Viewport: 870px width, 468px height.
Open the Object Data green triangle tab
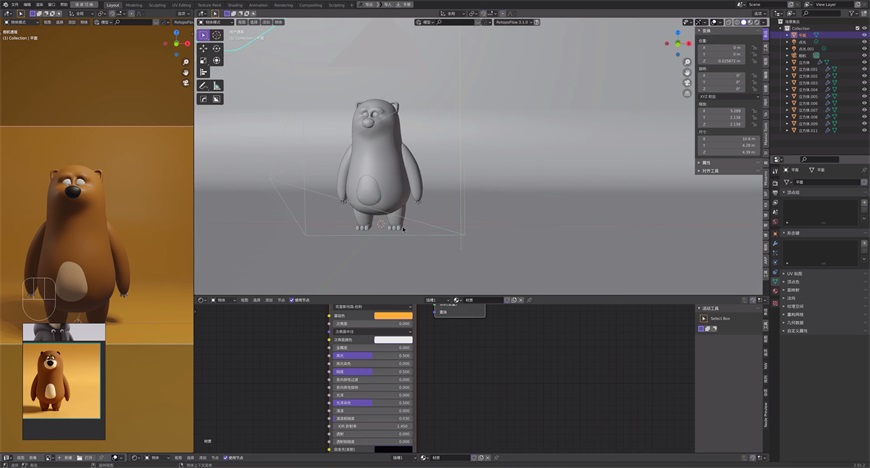click(x=775, y=283)
